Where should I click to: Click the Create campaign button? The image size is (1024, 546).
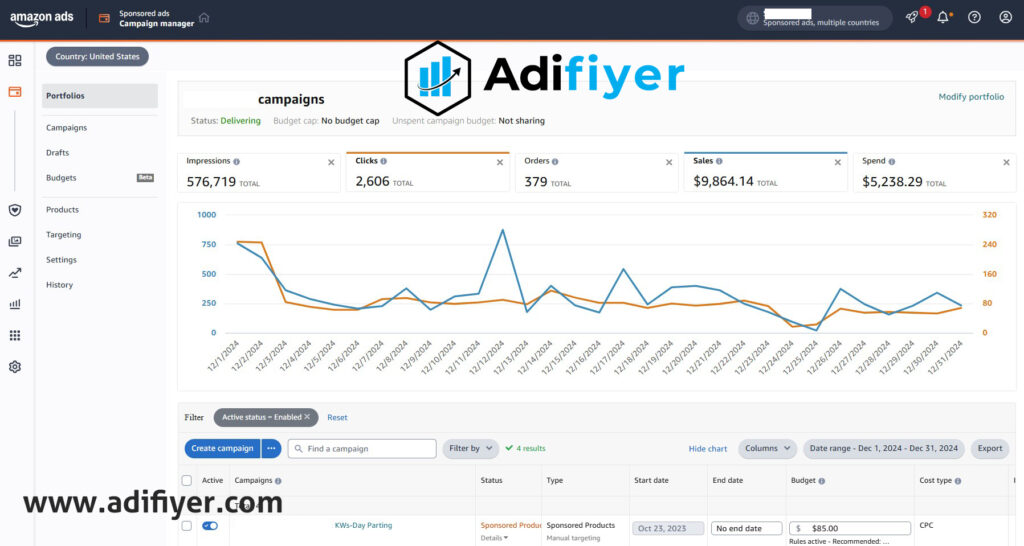click(x=223, y=449)
